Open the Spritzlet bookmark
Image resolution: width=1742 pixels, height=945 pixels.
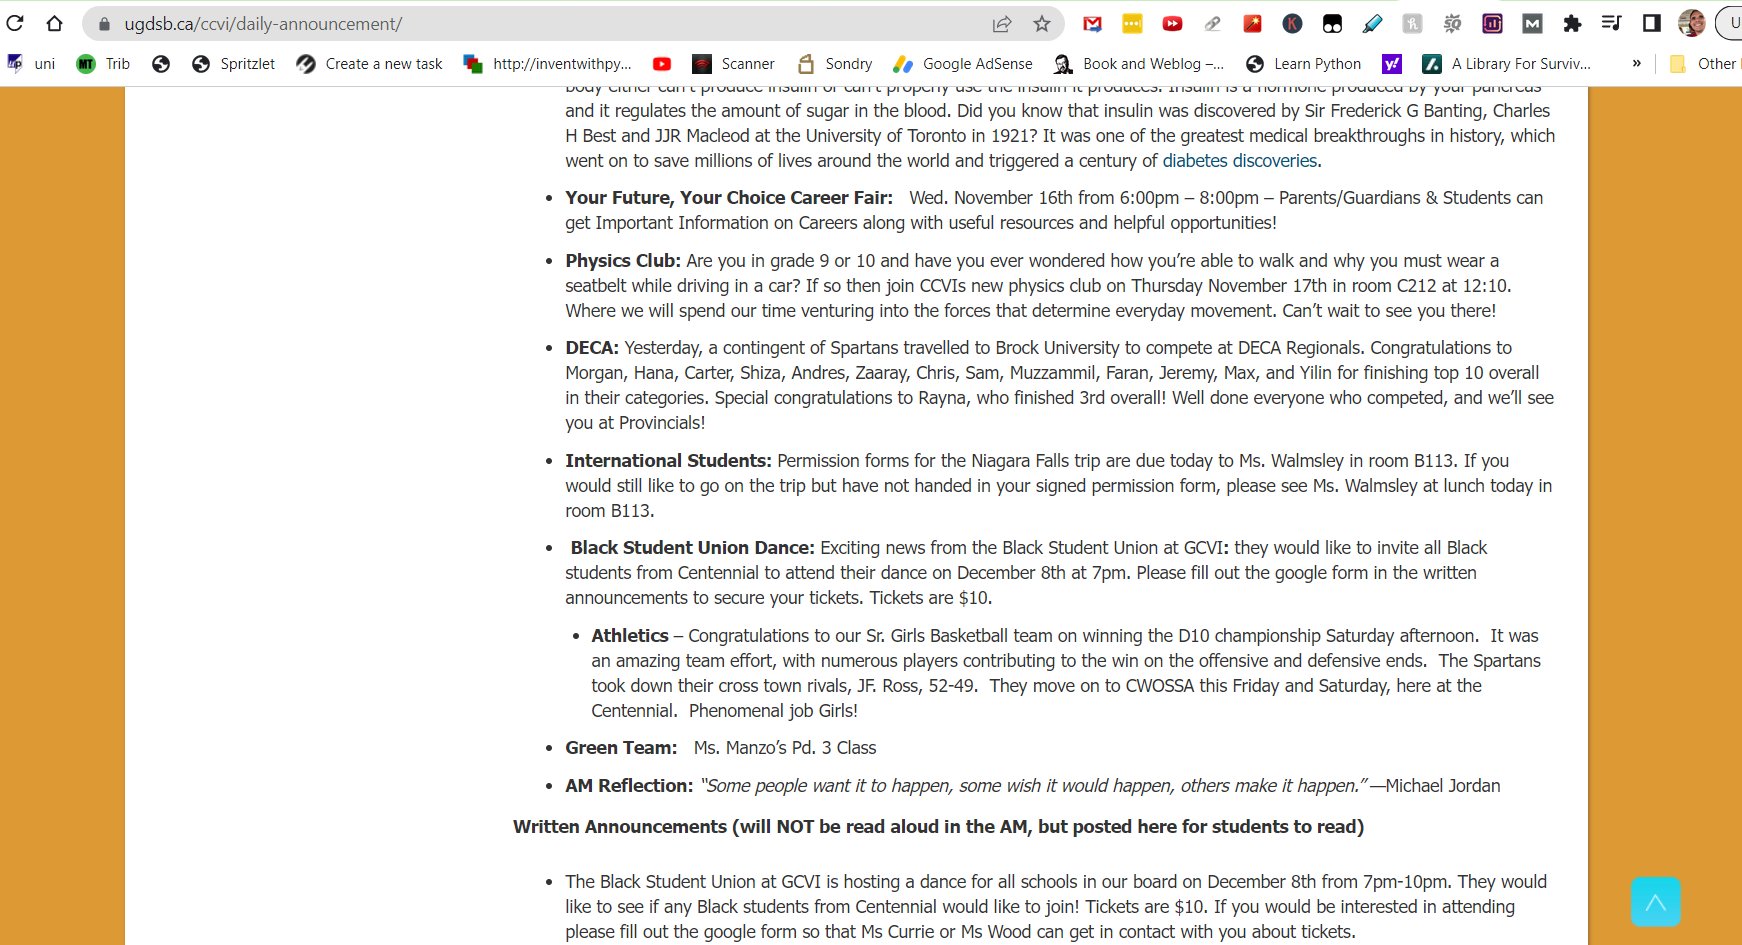[234, 64]
